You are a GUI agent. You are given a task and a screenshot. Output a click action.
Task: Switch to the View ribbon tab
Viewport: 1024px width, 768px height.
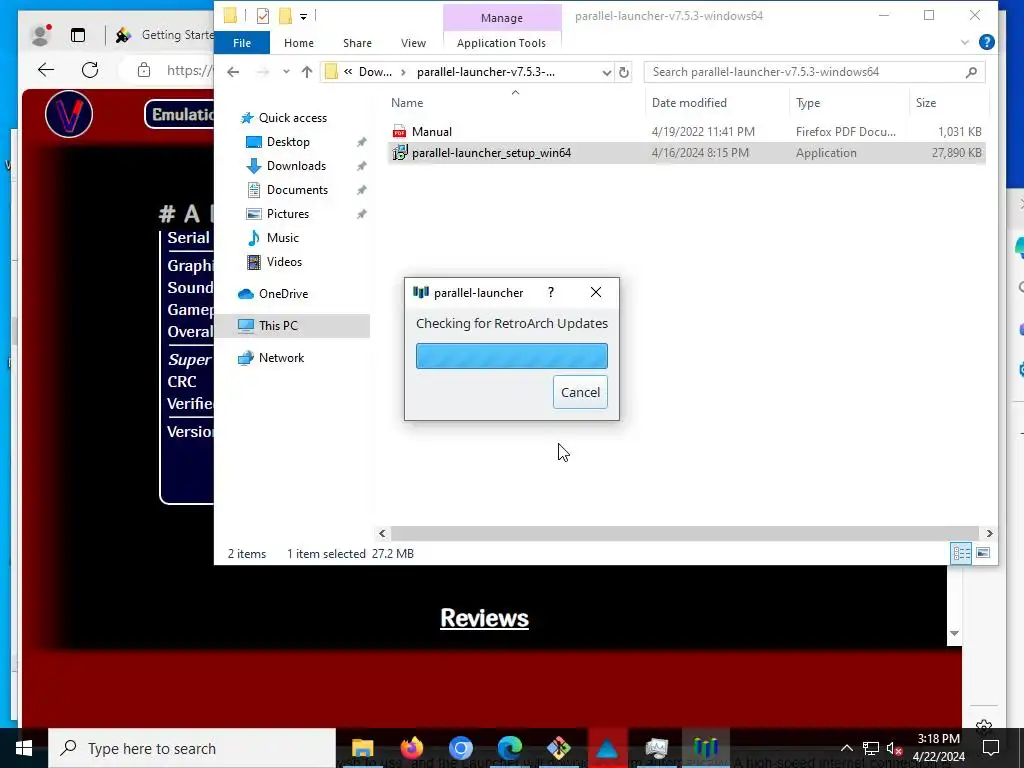[413, 43]
